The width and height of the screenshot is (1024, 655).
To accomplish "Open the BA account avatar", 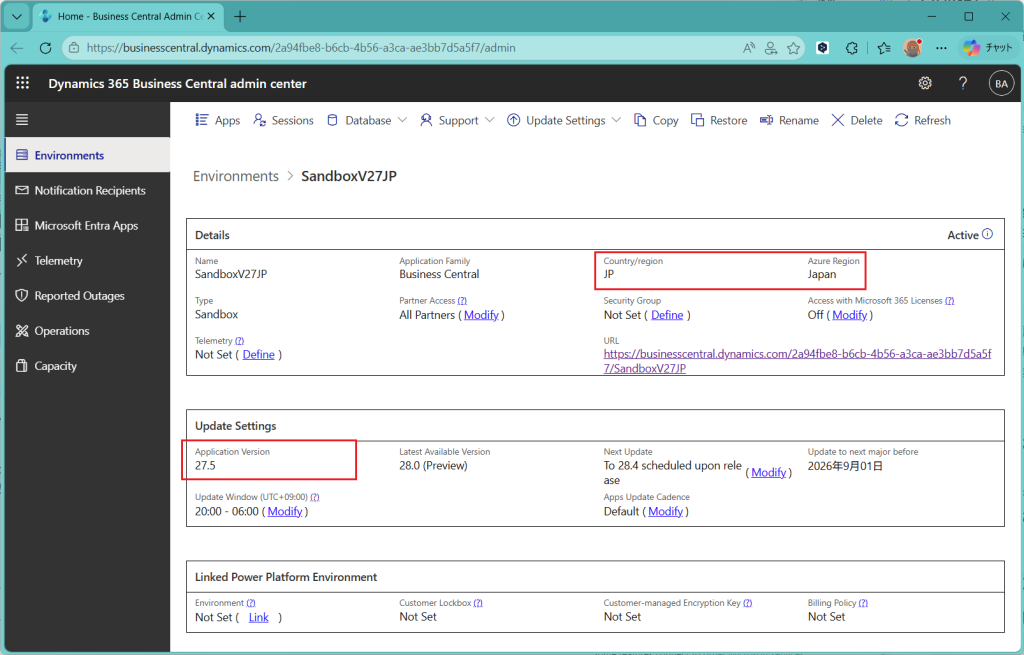I will [1000, 84].
